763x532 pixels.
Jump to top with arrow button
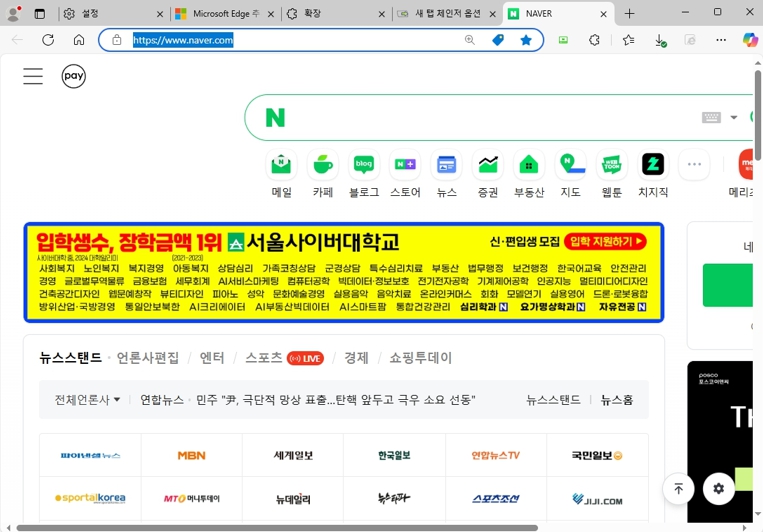click(x=678, y=488)
